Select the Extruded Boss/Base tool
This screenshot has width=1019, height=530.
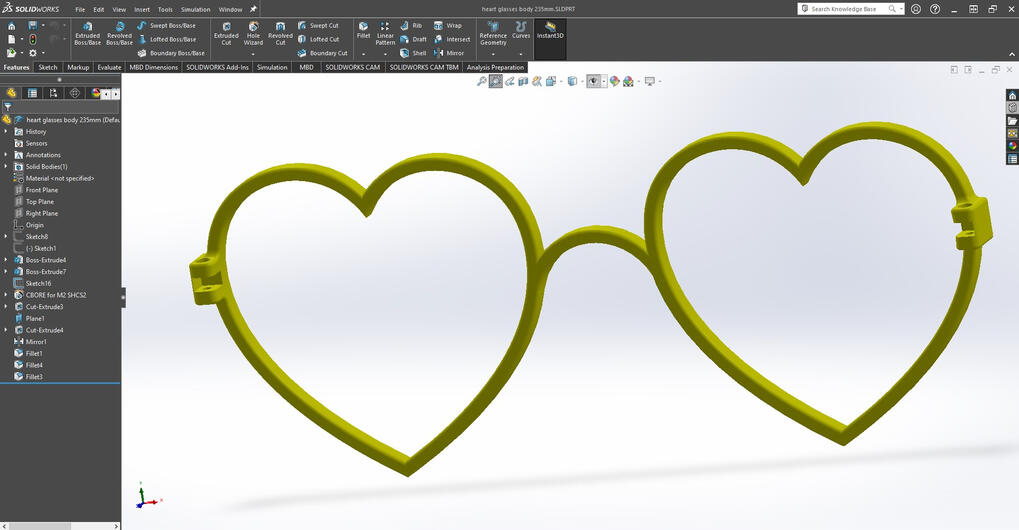point(87,34)
